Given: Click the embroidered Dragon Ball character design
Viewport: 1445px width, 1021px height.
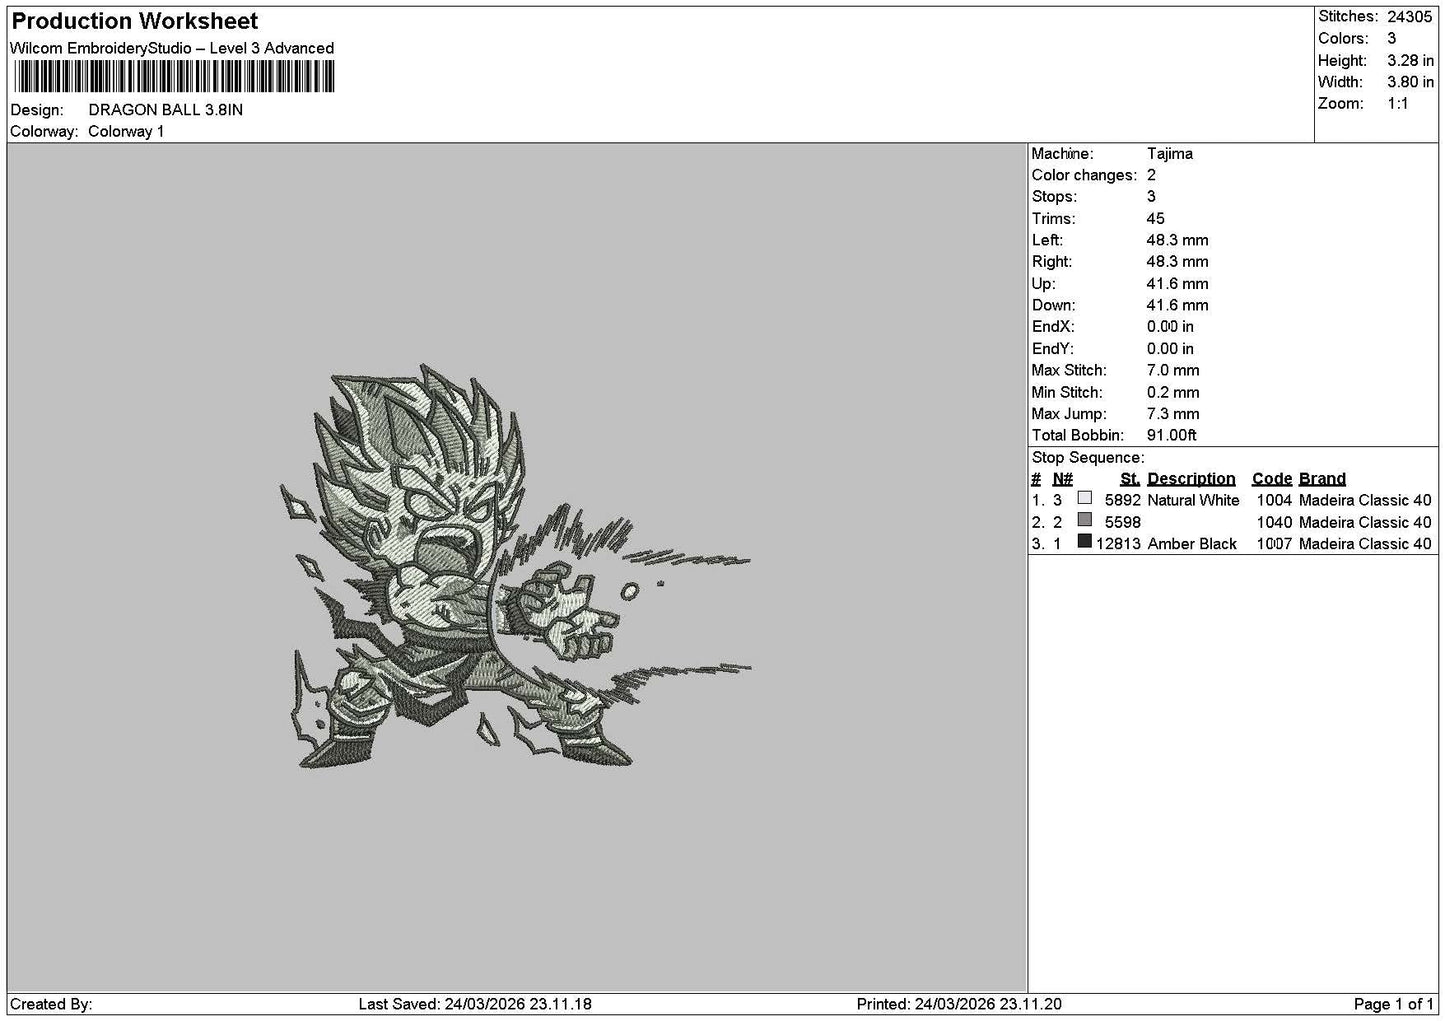Looking at the screenshot, I should 515,567.
